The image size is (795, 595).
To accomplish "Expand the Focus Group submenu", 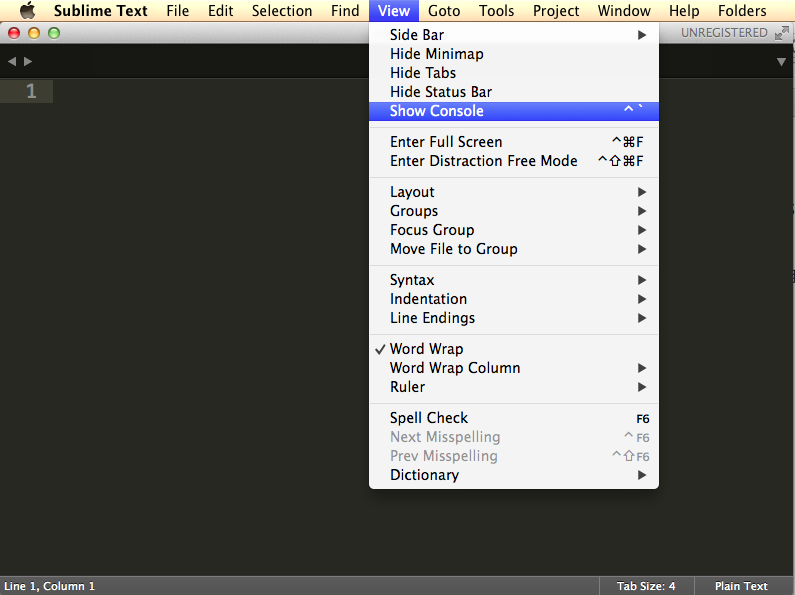I will click(514, 230).
